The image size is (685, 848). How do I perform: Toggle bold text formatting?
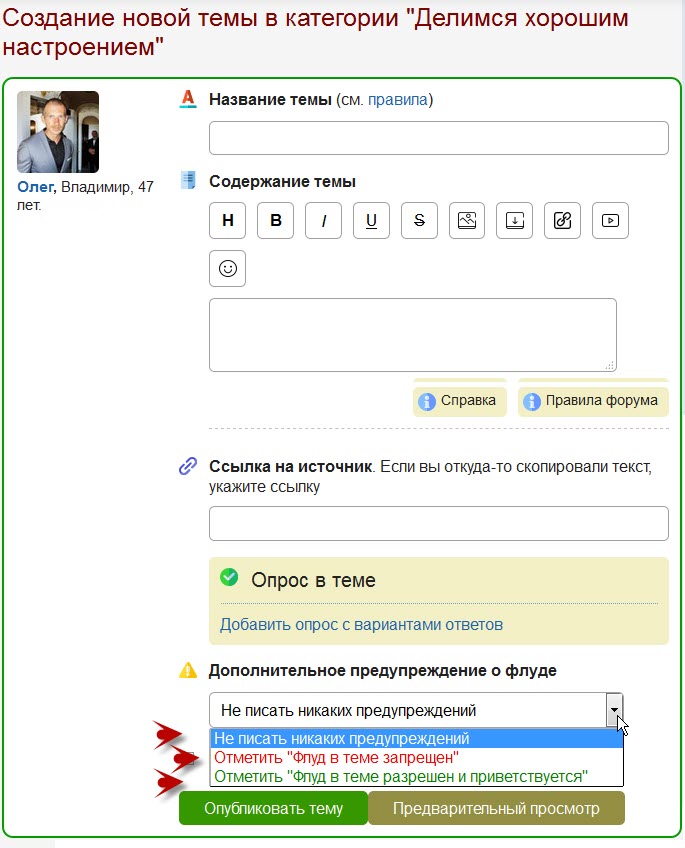(x=275, y=221)
